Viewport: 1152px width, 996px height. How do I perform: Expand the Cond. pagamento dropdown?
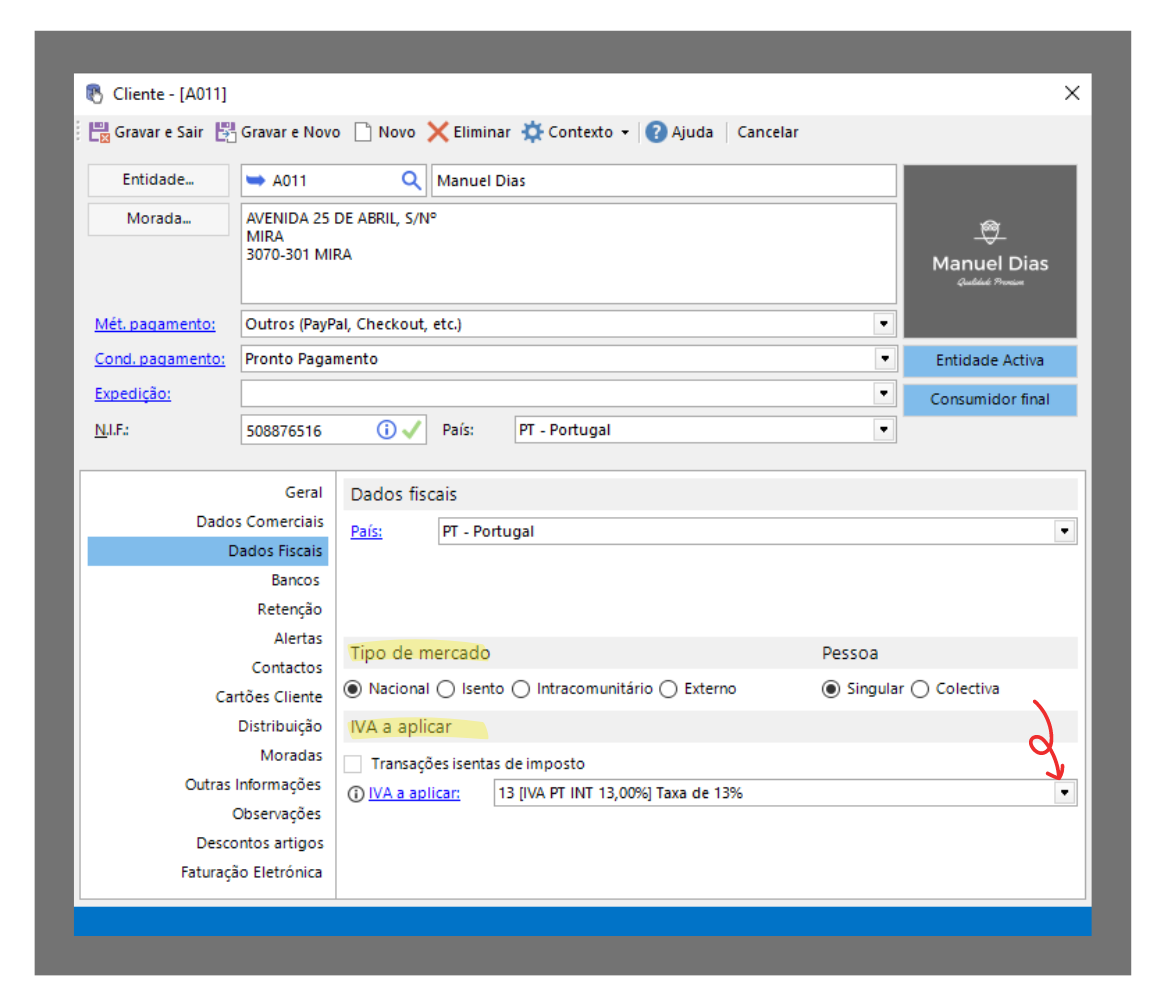pos(883,359)
